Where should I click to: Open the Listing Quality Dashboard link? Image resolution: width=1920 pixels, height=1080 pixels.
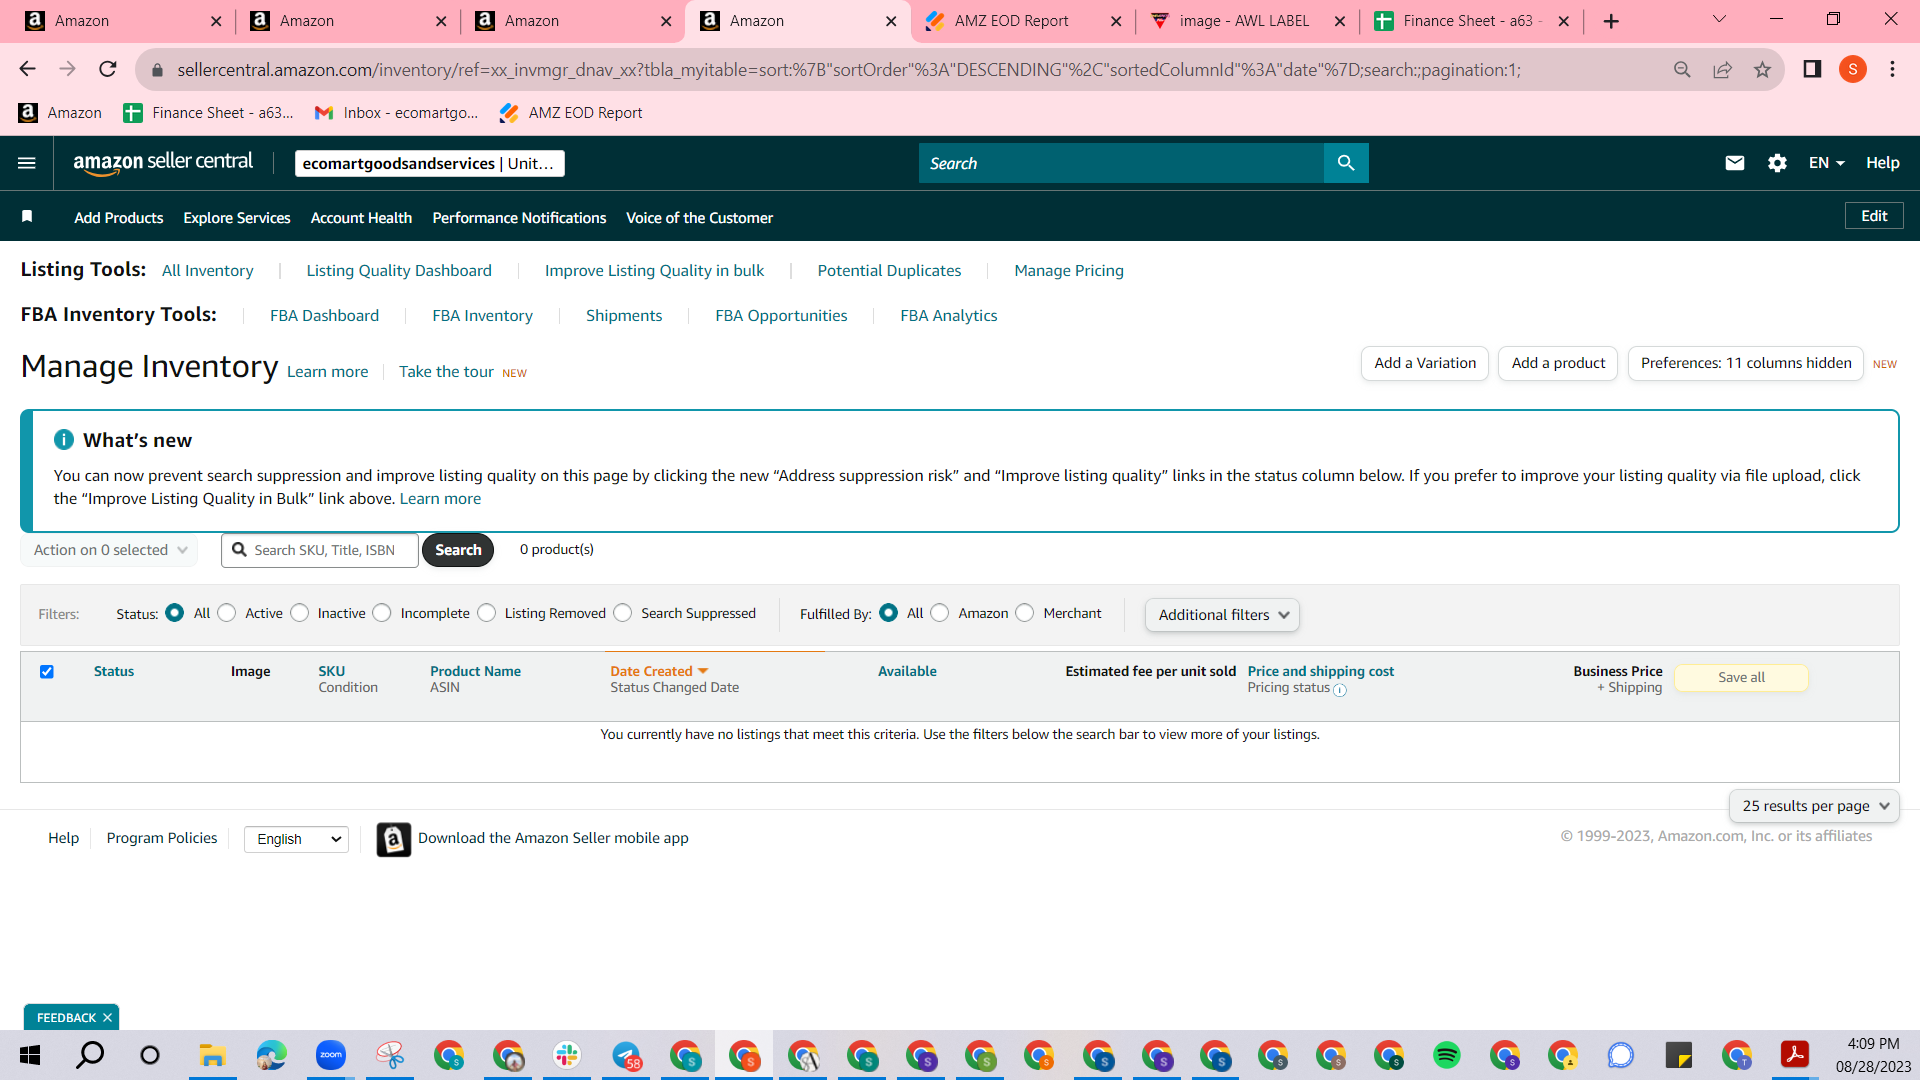[x=399, y=271]
